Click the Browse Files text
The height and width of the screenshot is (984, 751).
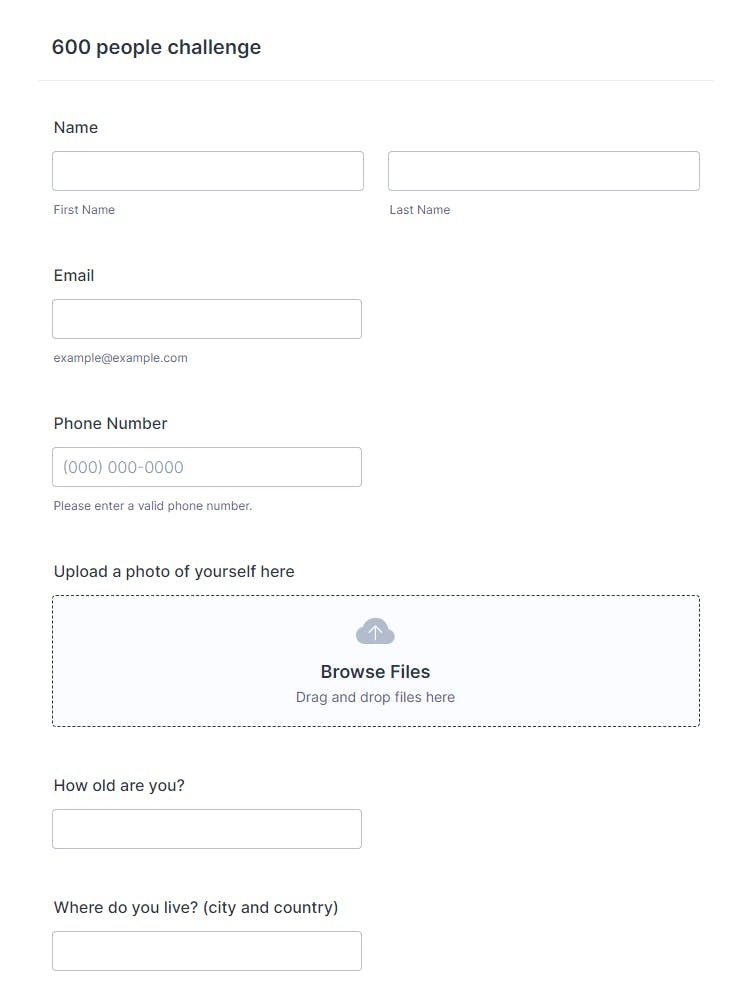pos(375,672)
